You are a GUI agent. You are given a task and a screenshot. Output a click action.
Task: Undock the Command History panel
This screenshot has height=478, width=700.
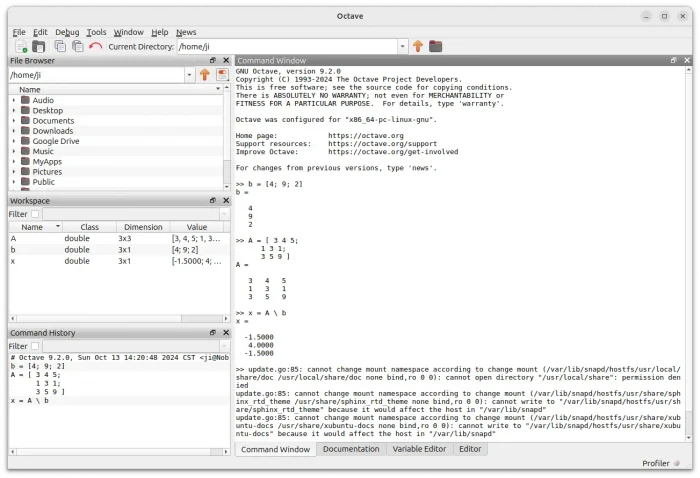click(212, 333)
